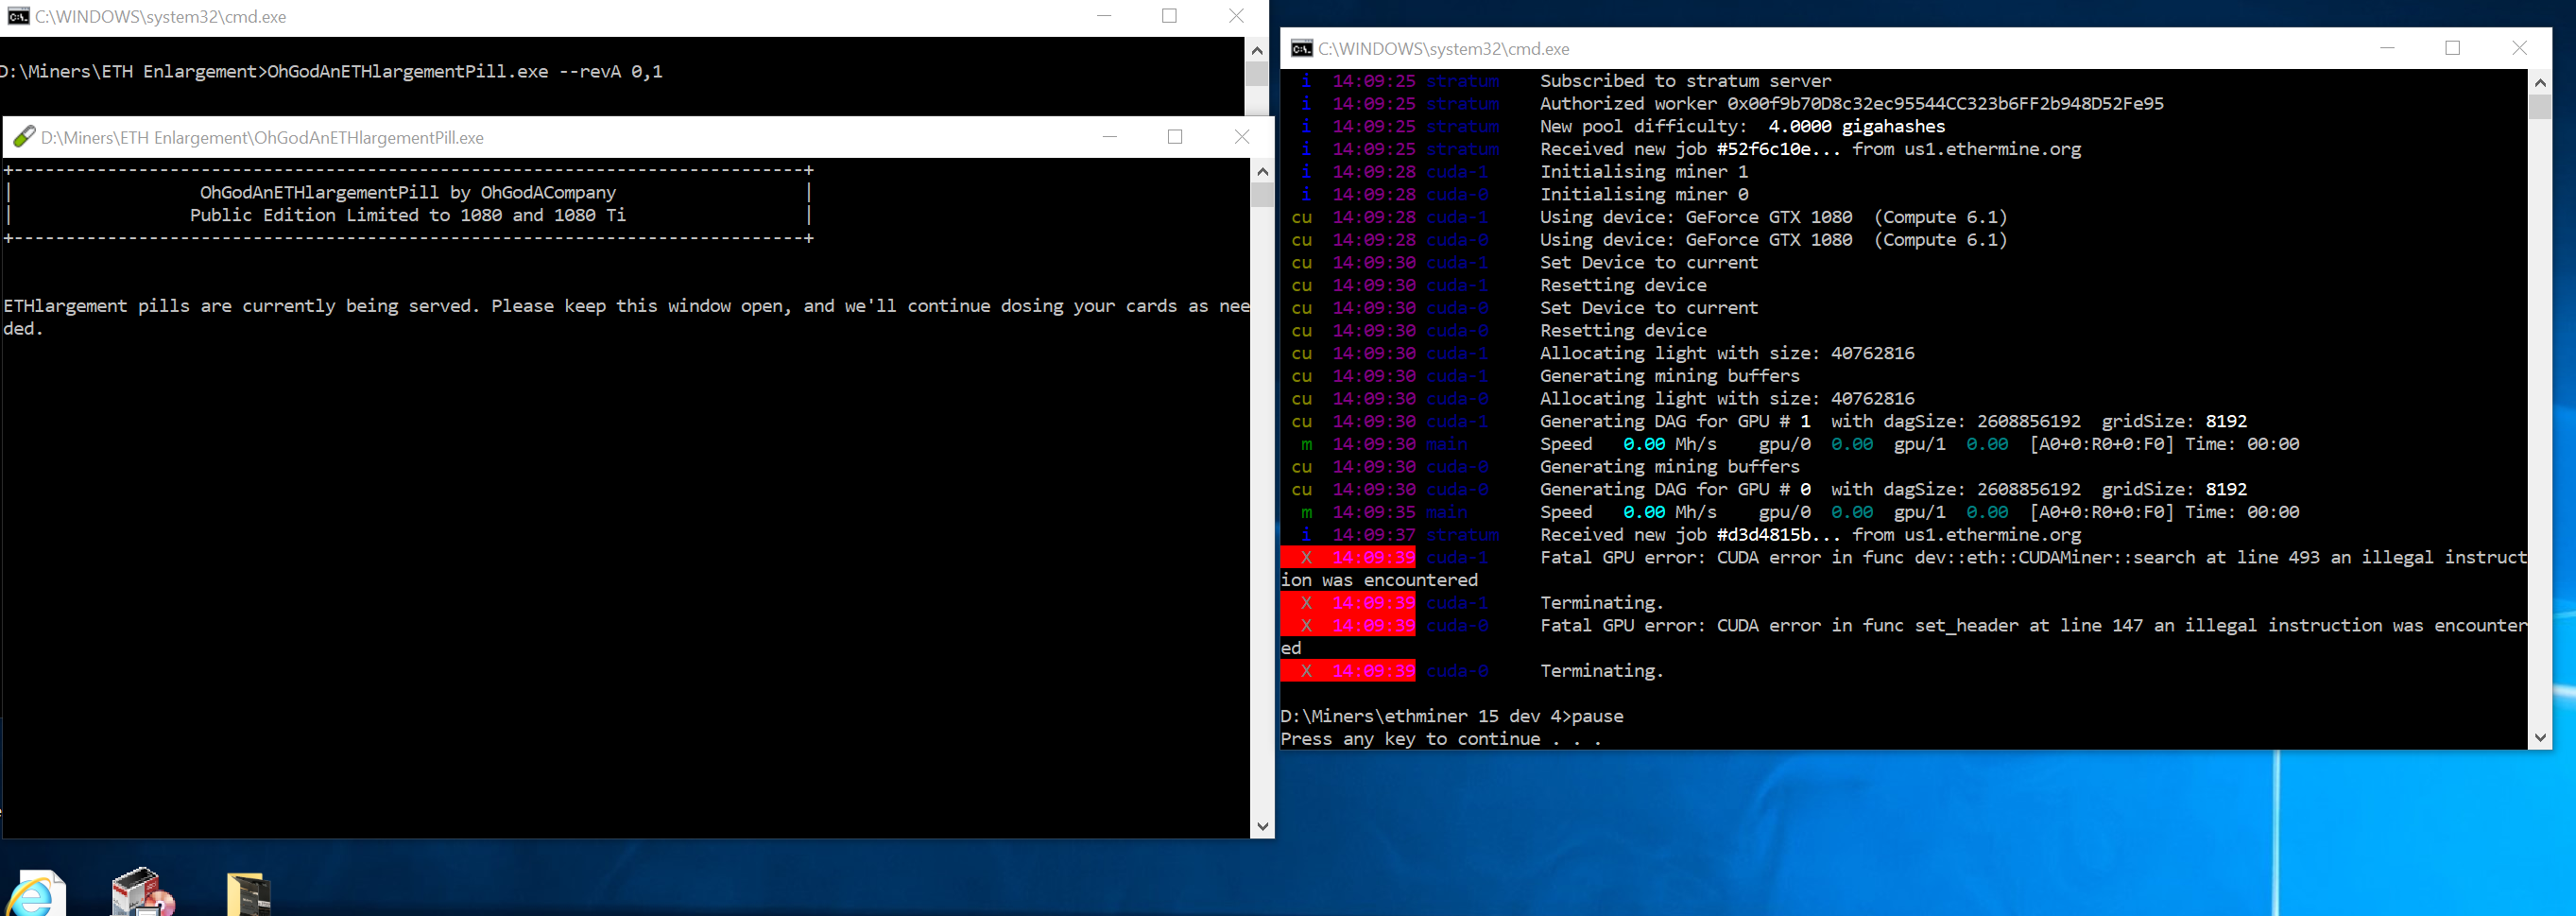2576x916 pixels.
Task: Click 'Received new job #52f6c10e...' log line
Action: tap(1810, 149)
